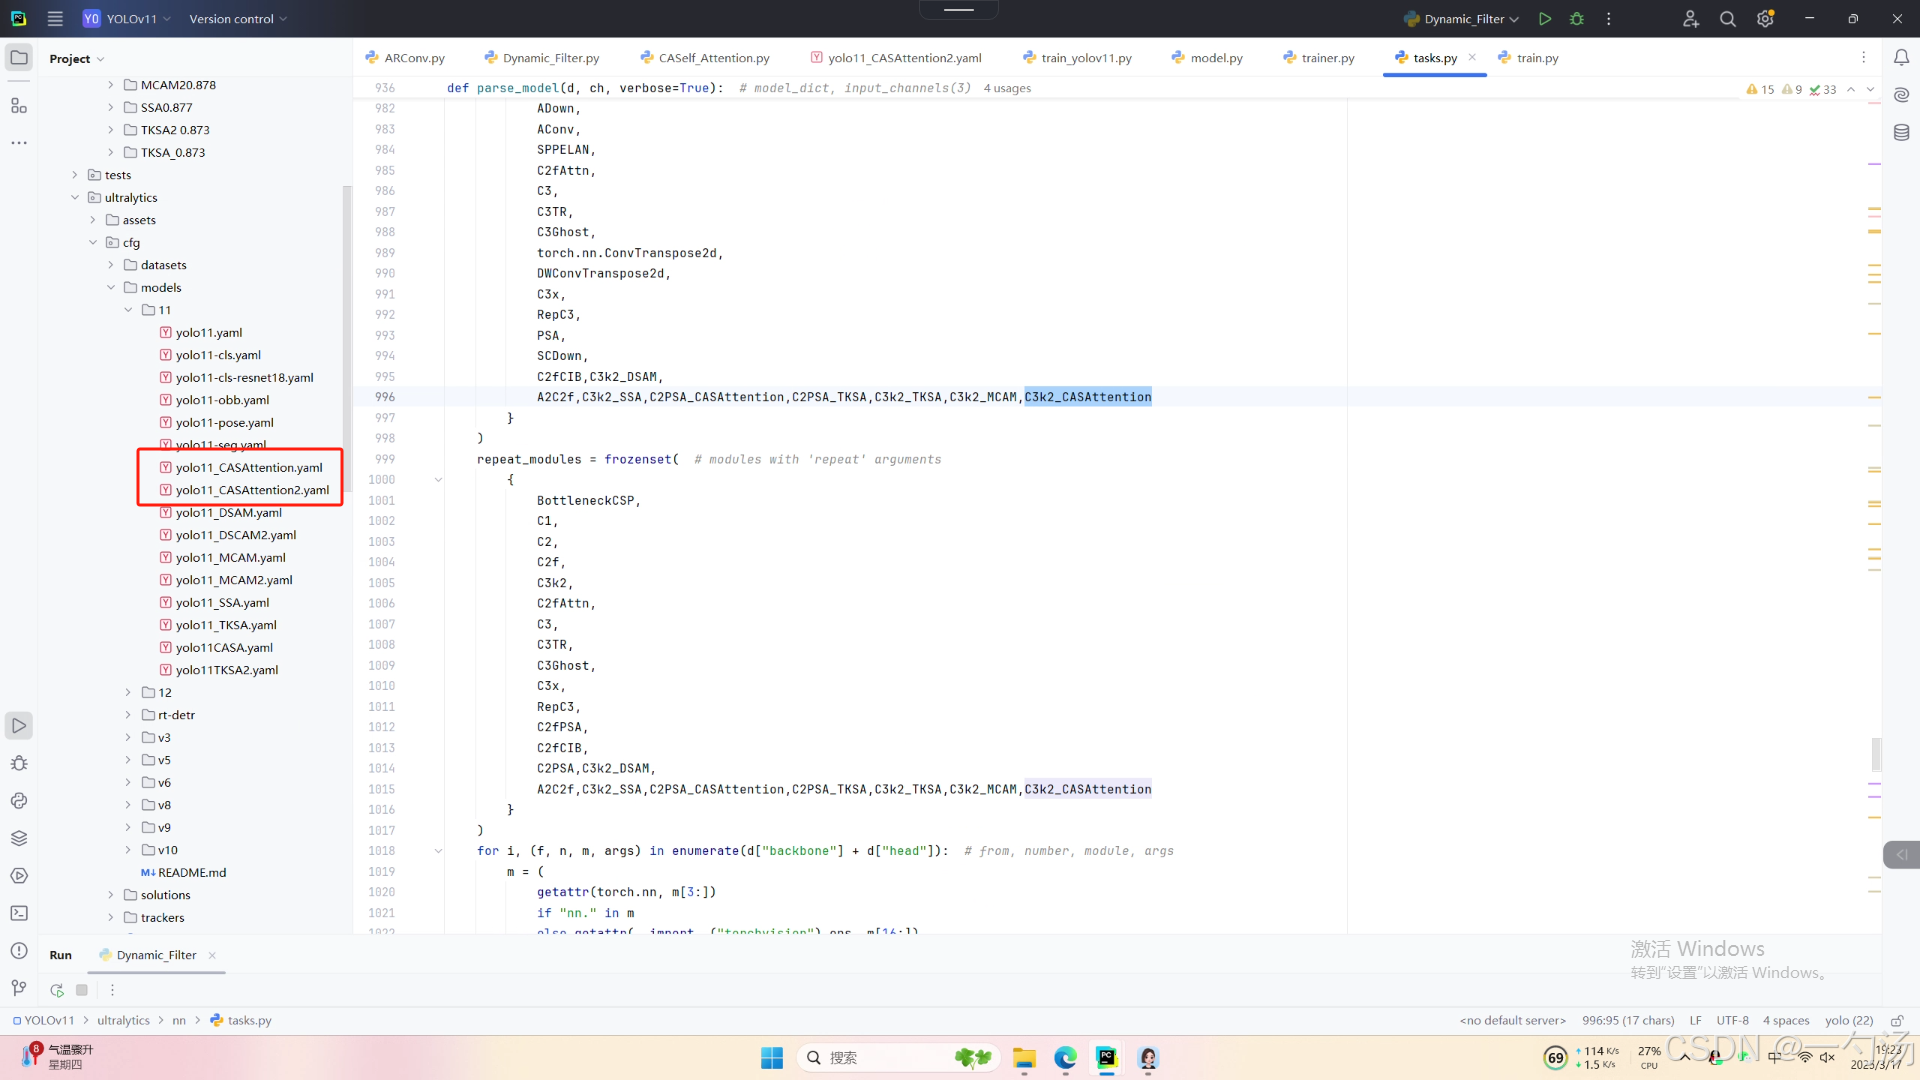Collapse the models folder in tree
The width and height of the screenshot is (1920, 1080).
(x=111, y=288)
